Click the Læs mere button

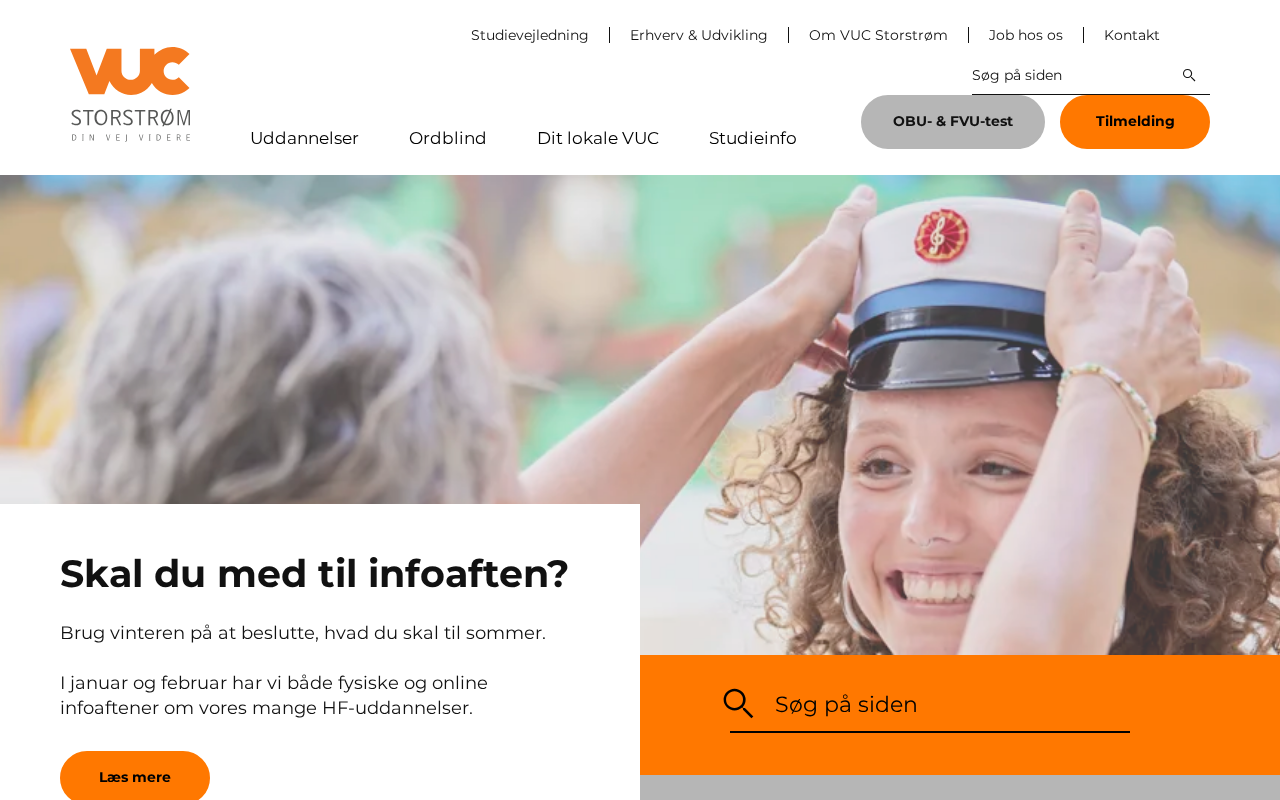click(x=135, y=776)
